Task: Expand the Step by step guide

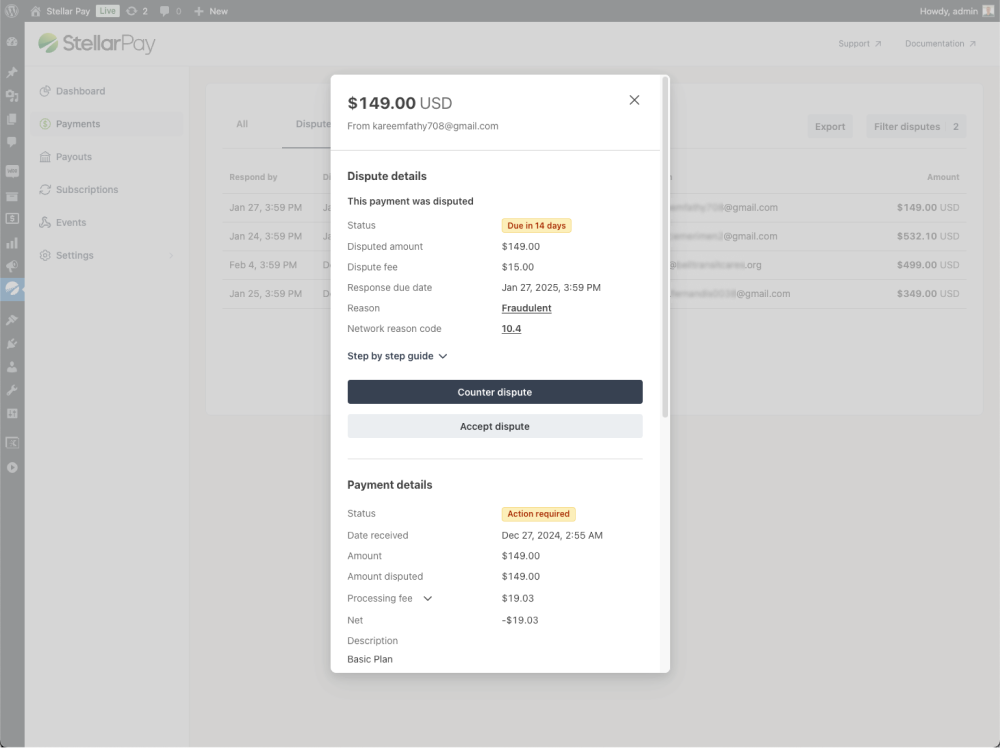Action: pyautogui.click(x=397, y=356)
